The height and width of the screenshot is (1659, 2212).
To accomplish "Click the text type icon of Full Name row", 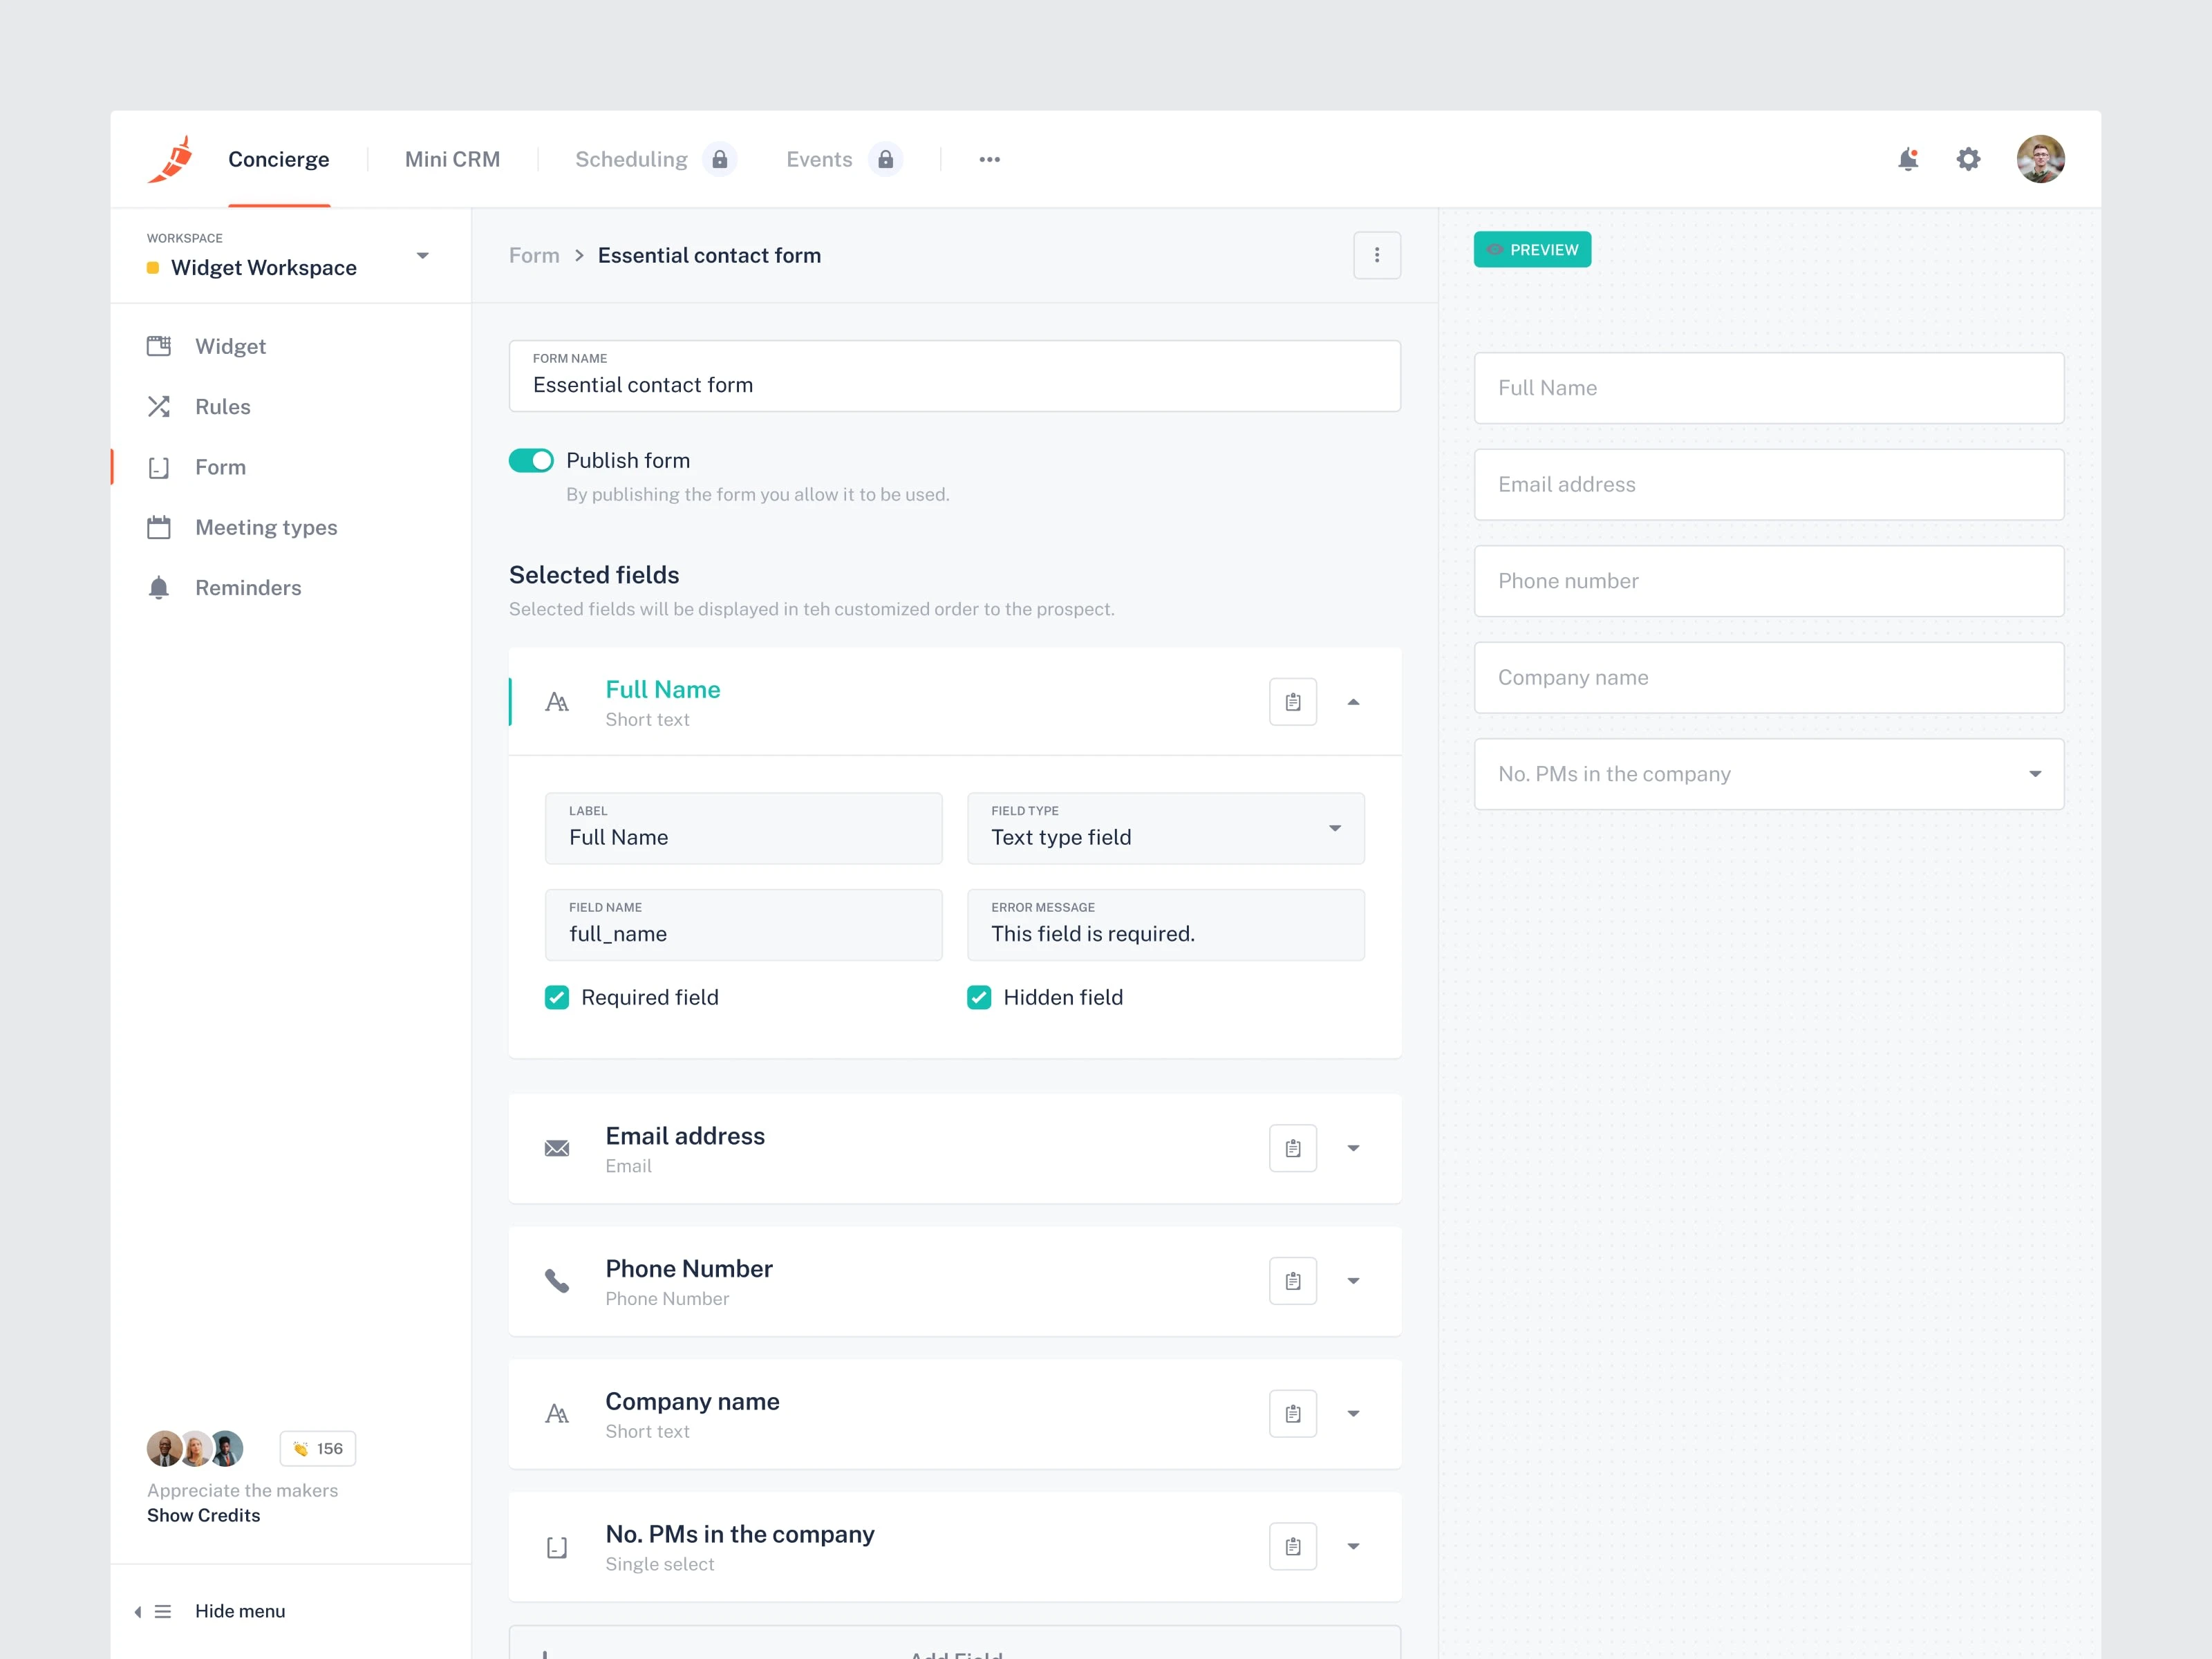I will [557, 702].
